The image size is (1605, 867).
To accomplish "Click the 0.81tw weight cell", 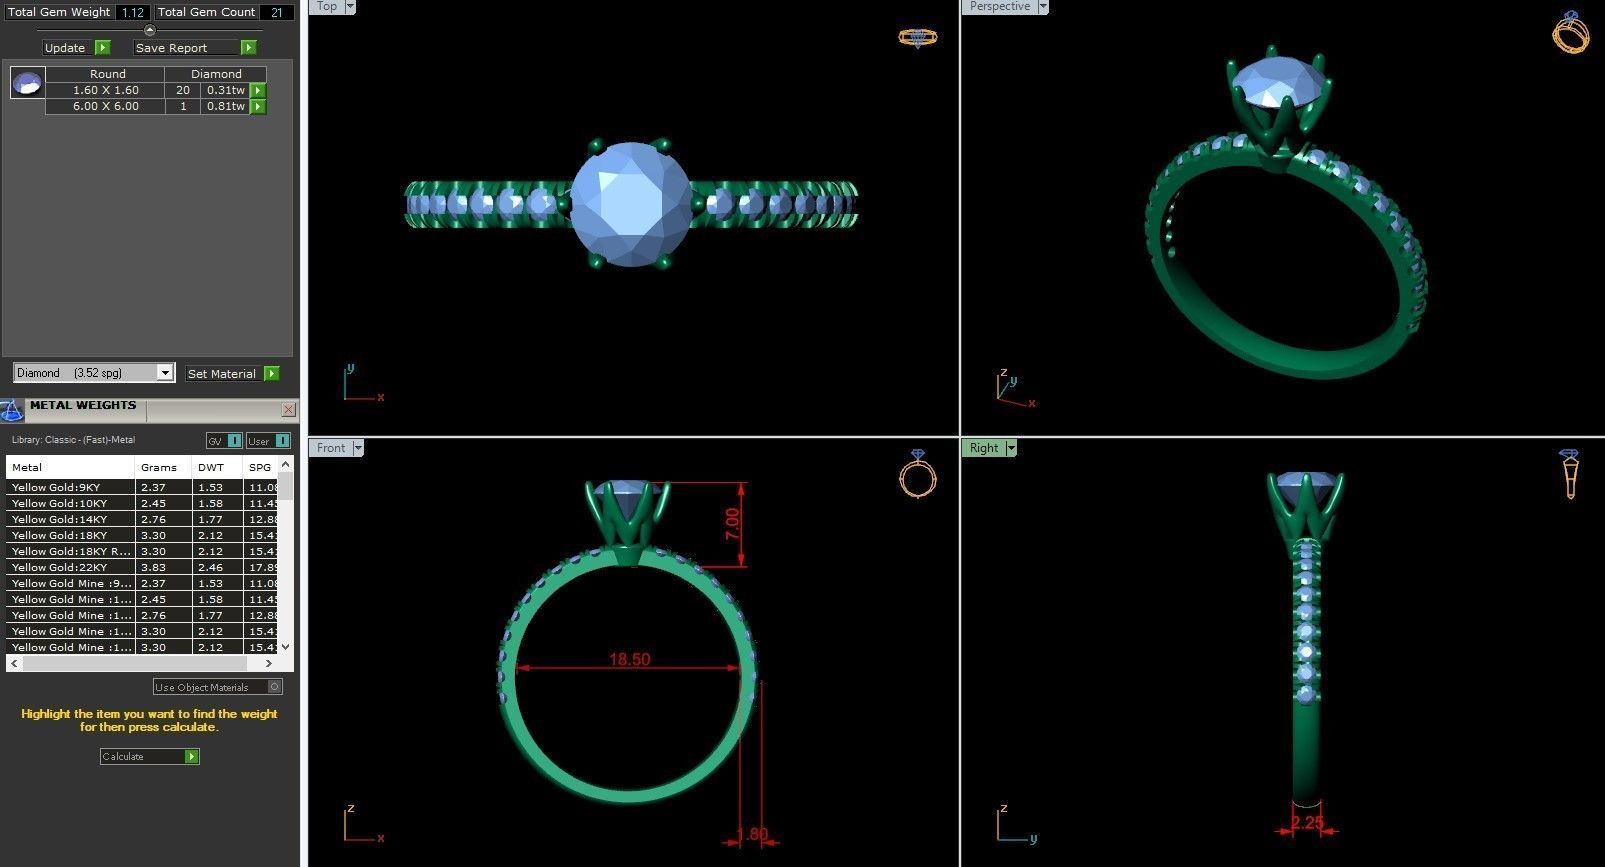I will (225, 106).
